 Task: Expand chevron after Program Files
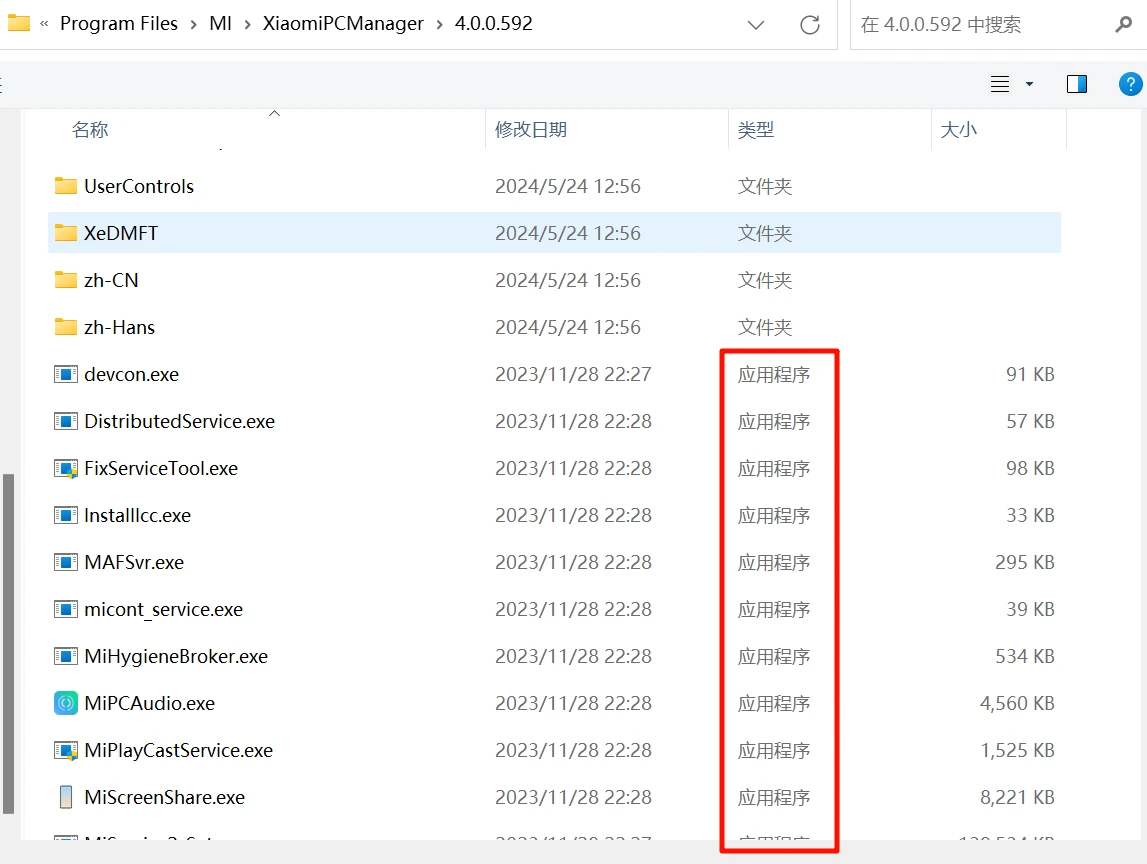click(x=194, y=24)
